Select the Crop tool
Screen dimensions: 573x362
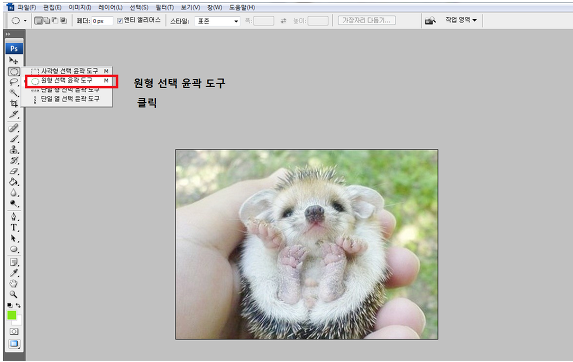tap(14, 103)
